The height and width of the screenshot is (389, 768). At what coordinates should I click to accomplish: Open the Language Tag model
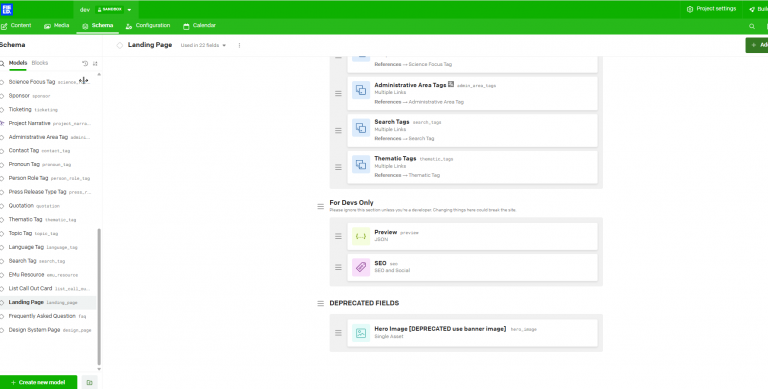click(x=48, y=247)
